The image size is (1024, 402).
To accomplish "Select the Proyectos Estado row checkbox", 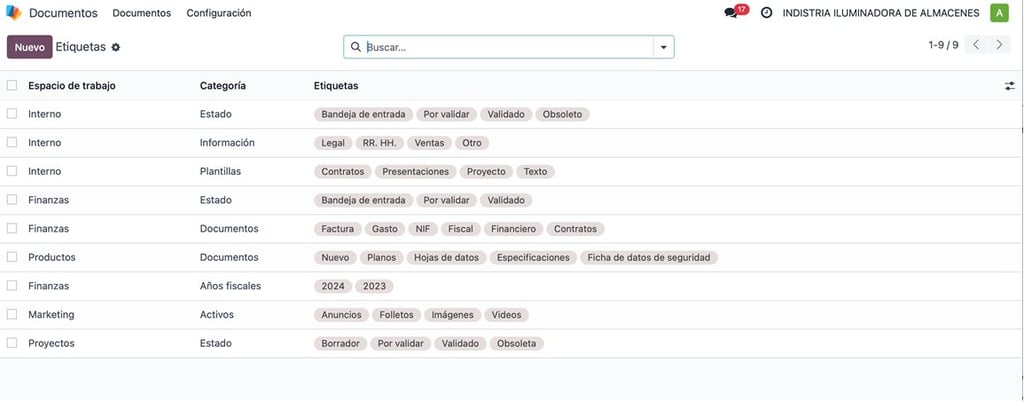I will [12, 343].
